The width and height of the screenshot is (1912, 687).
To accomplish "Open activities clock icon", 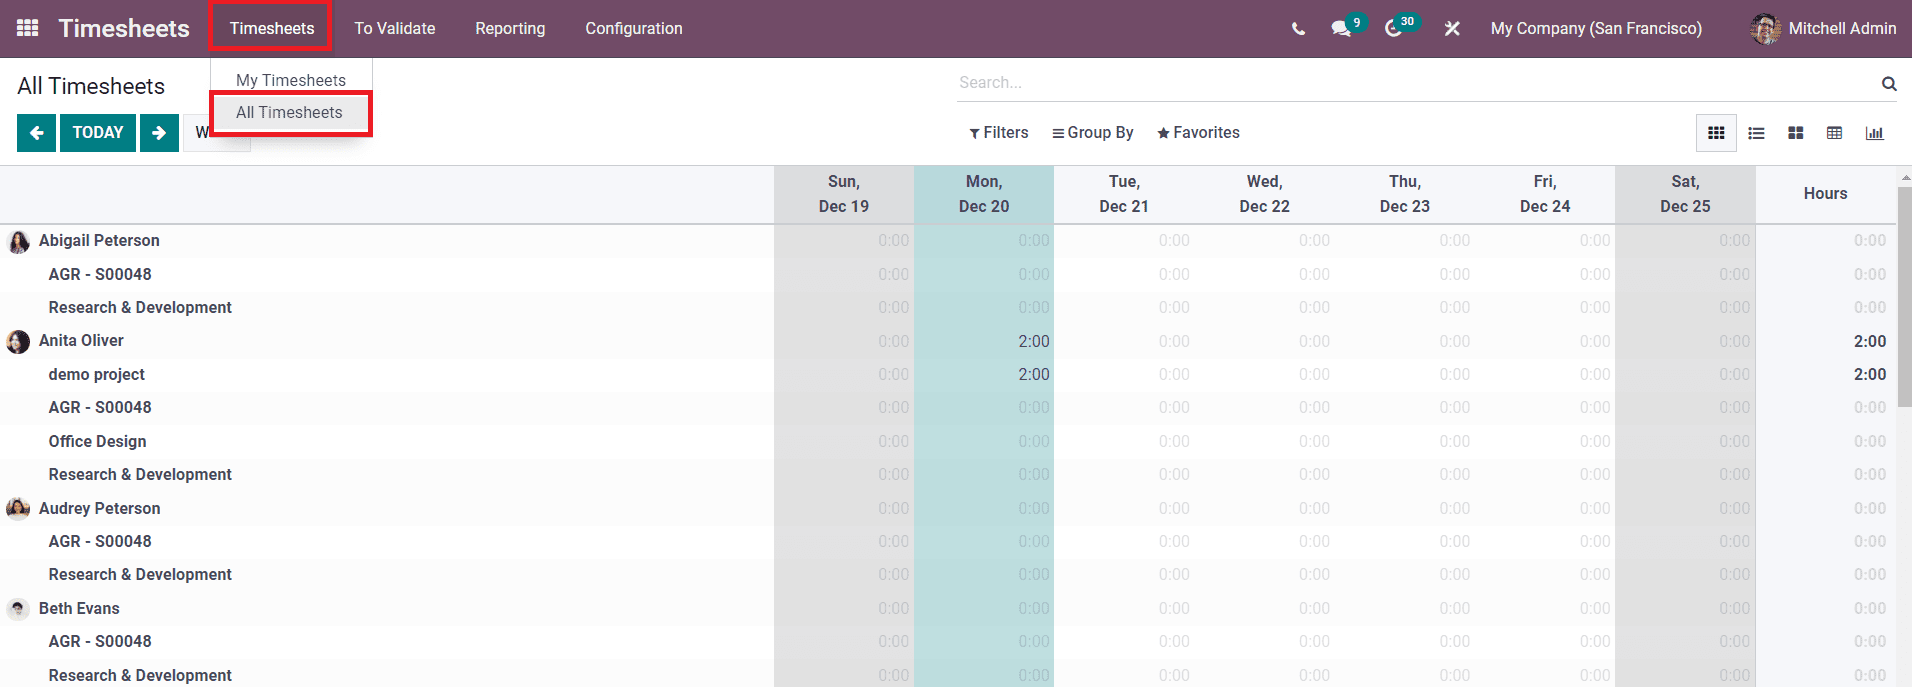I will 1393,29.
